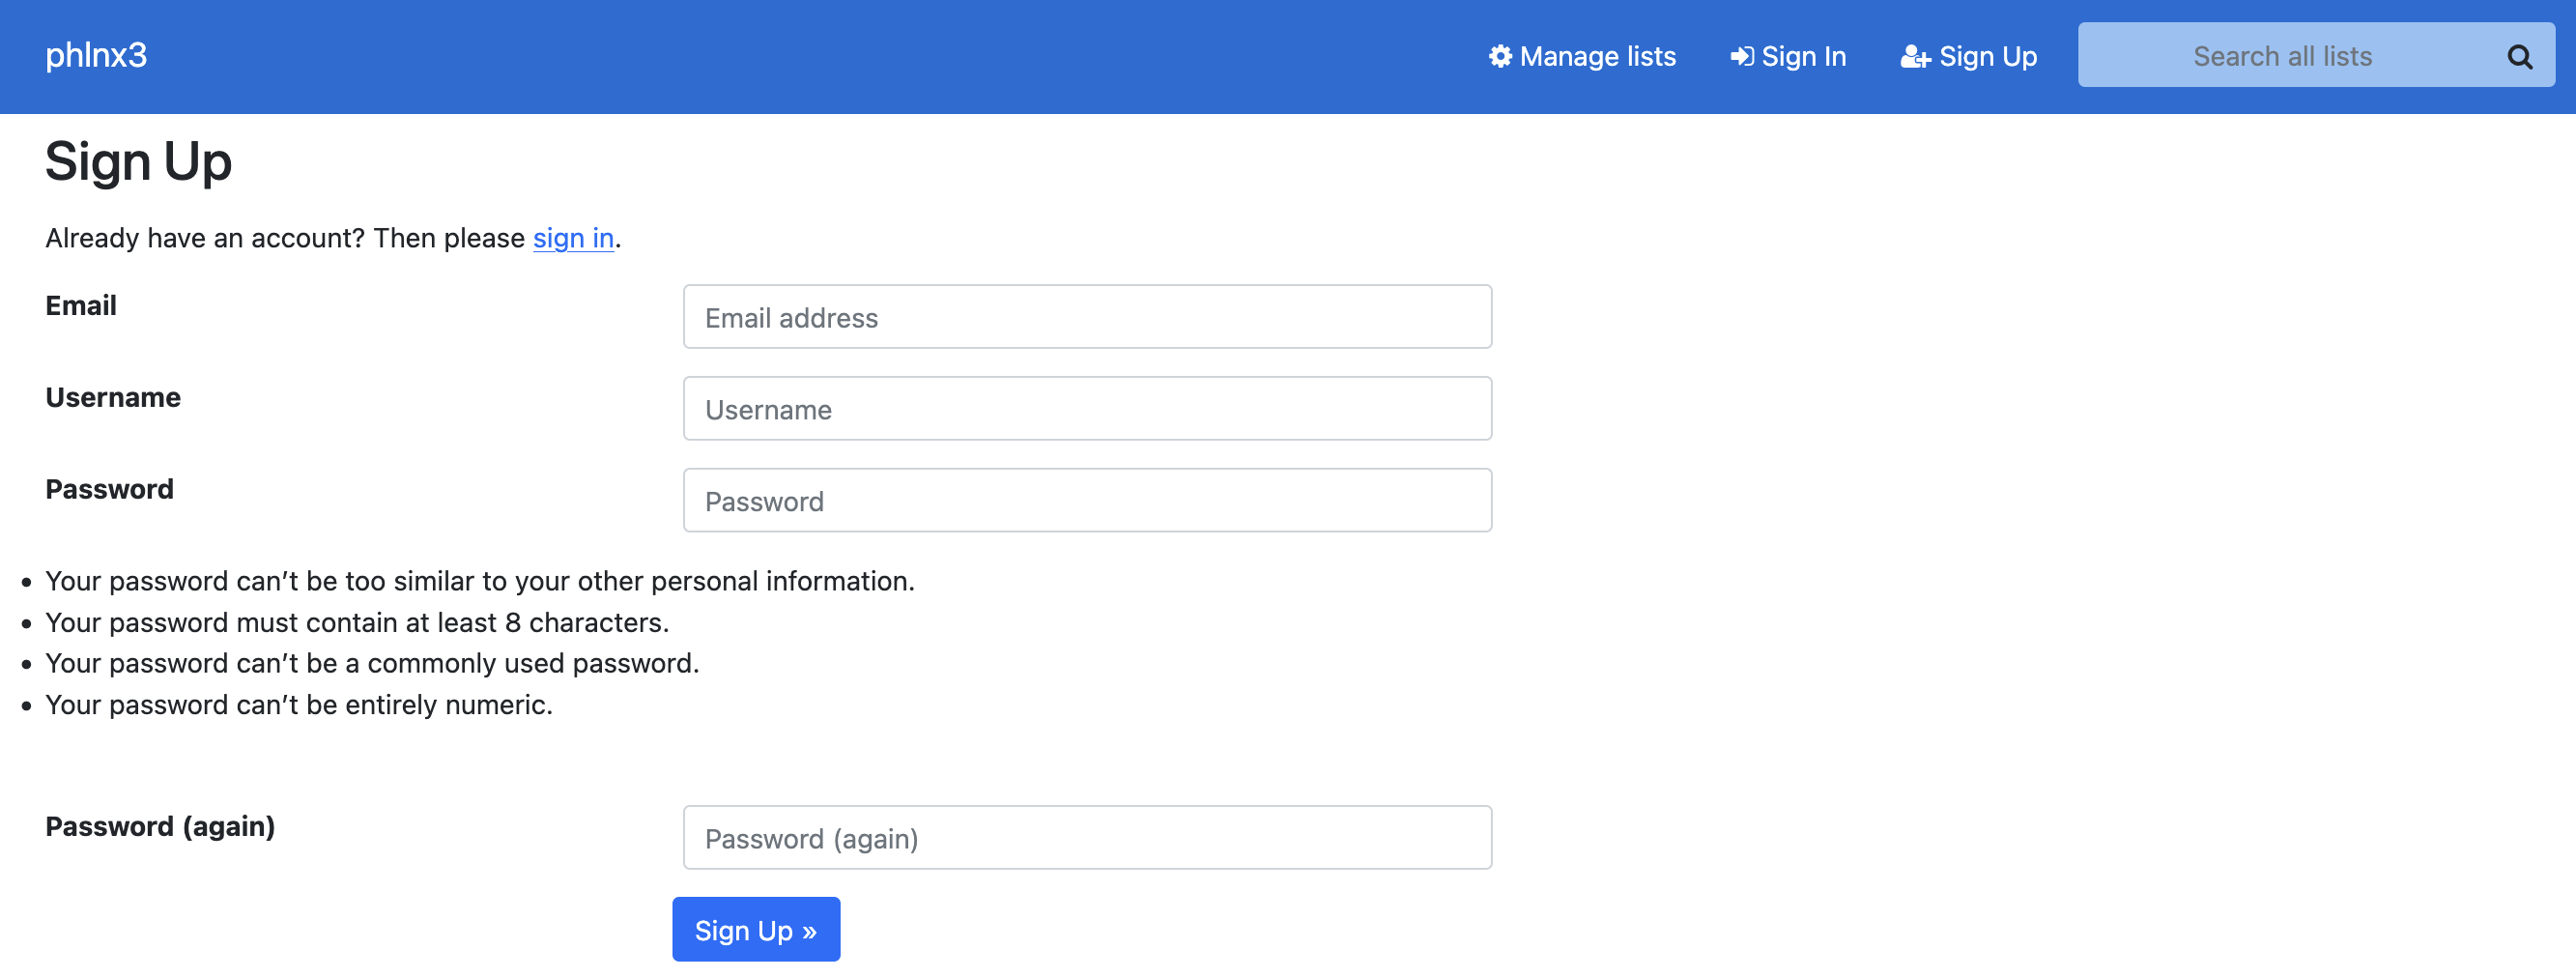Image resolution: width=2576 pixels, height=978 pixels.
Task: Click 'can't be entirely numeric' hint
Action: click(x=299, y=705)
